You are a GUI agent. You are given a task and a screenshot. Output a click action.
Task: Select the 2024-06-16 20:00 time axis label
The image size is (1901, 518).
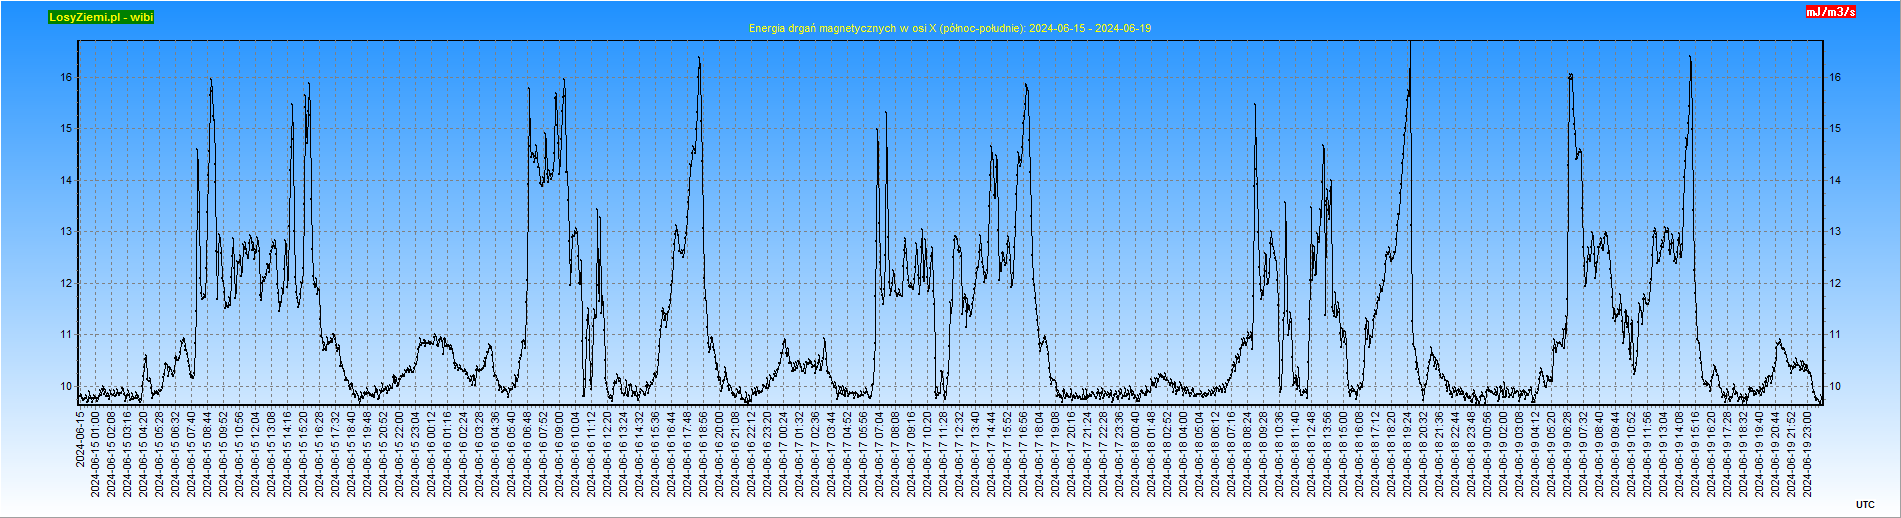coord(719,453)
